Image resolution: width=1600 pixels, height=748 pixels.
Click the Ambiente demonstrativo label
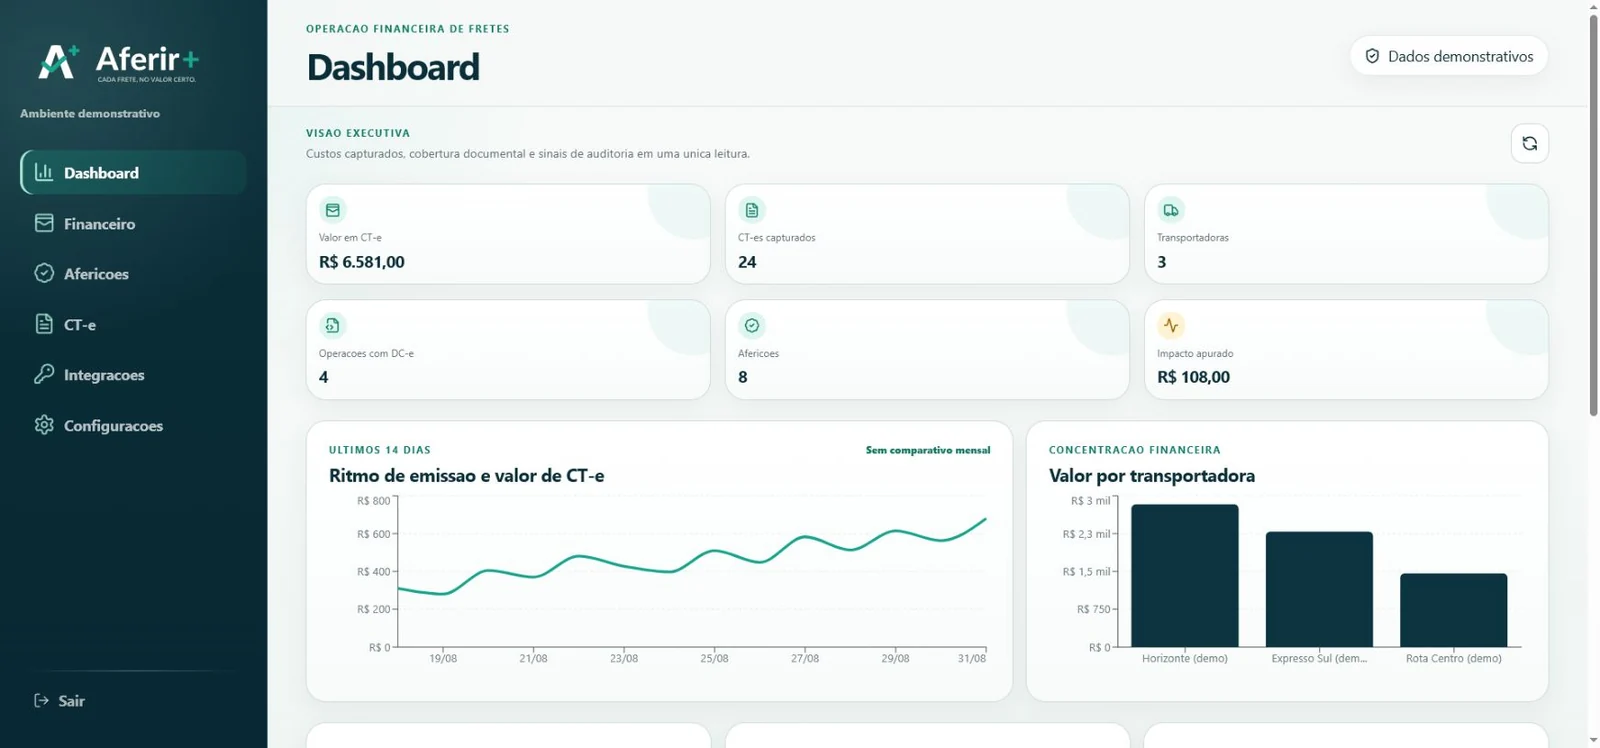pos(90,113)
